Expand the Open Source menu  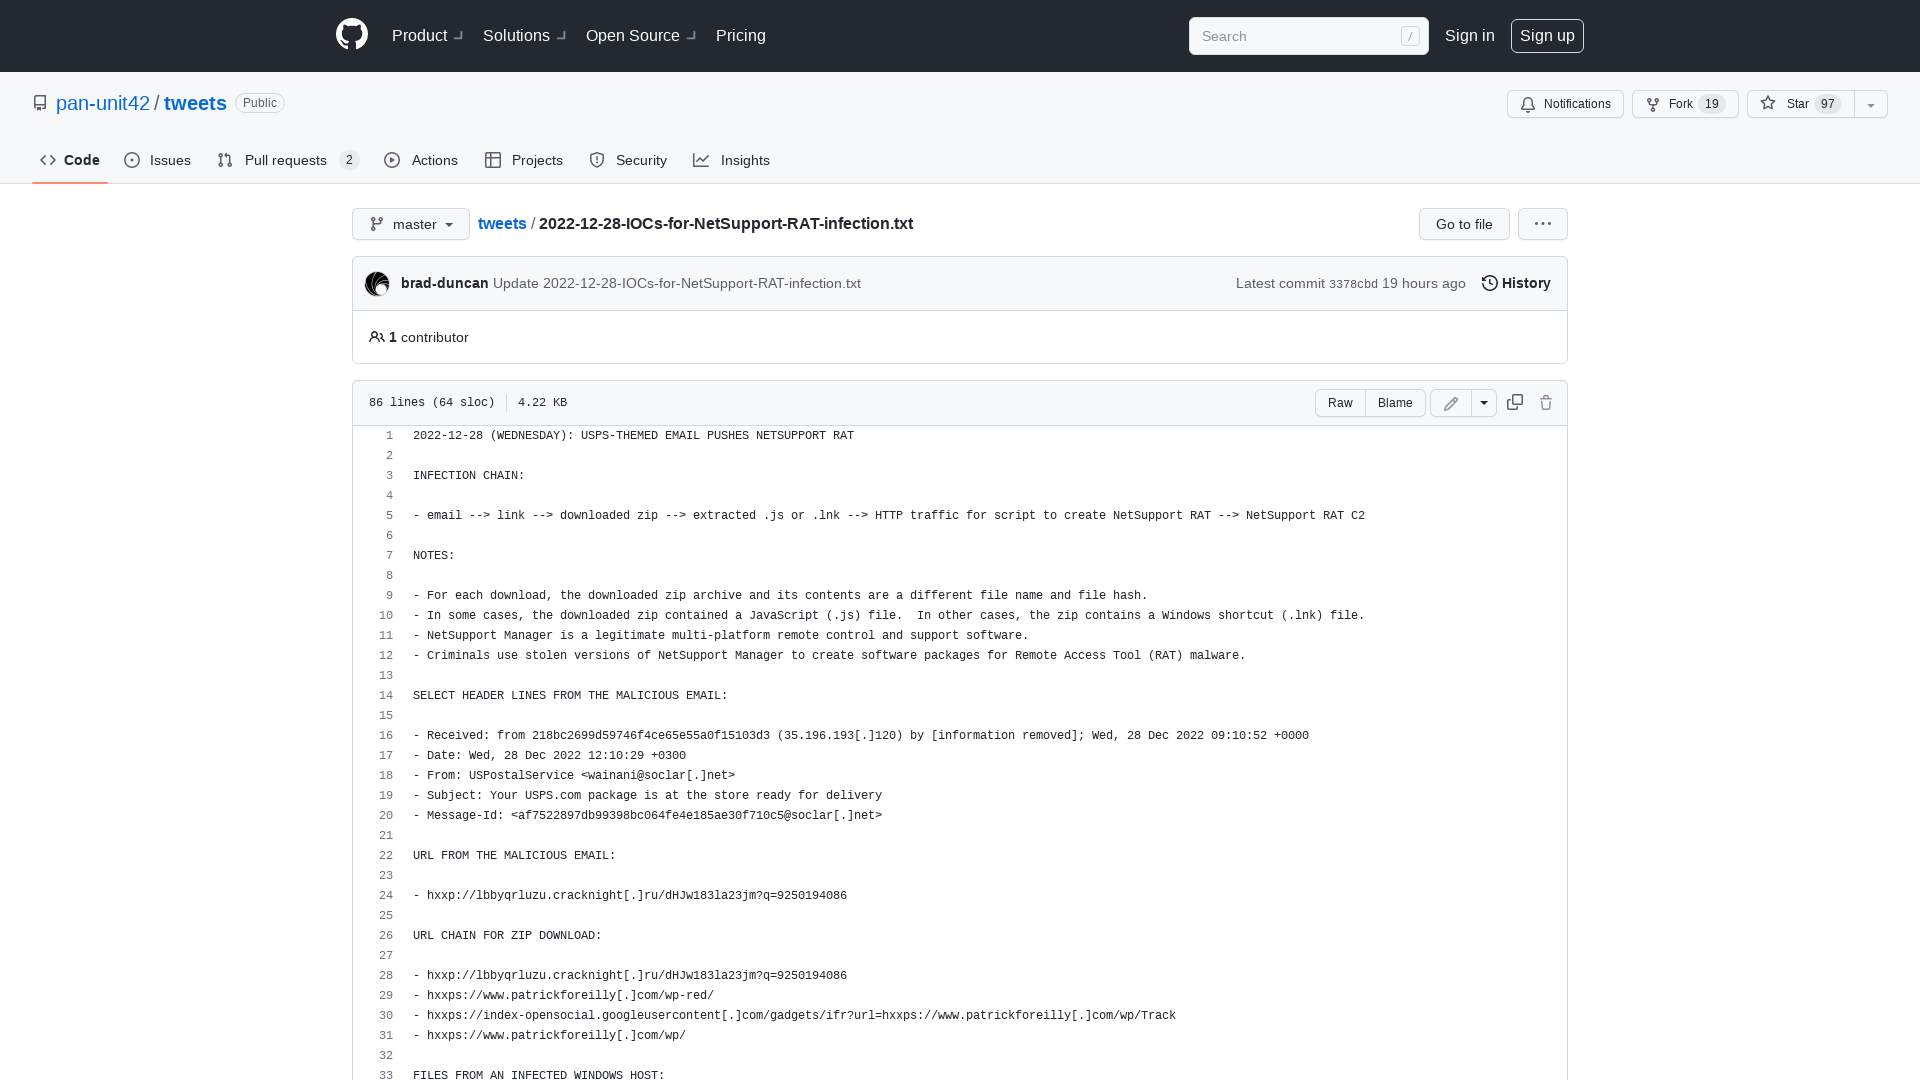(641, 35)
